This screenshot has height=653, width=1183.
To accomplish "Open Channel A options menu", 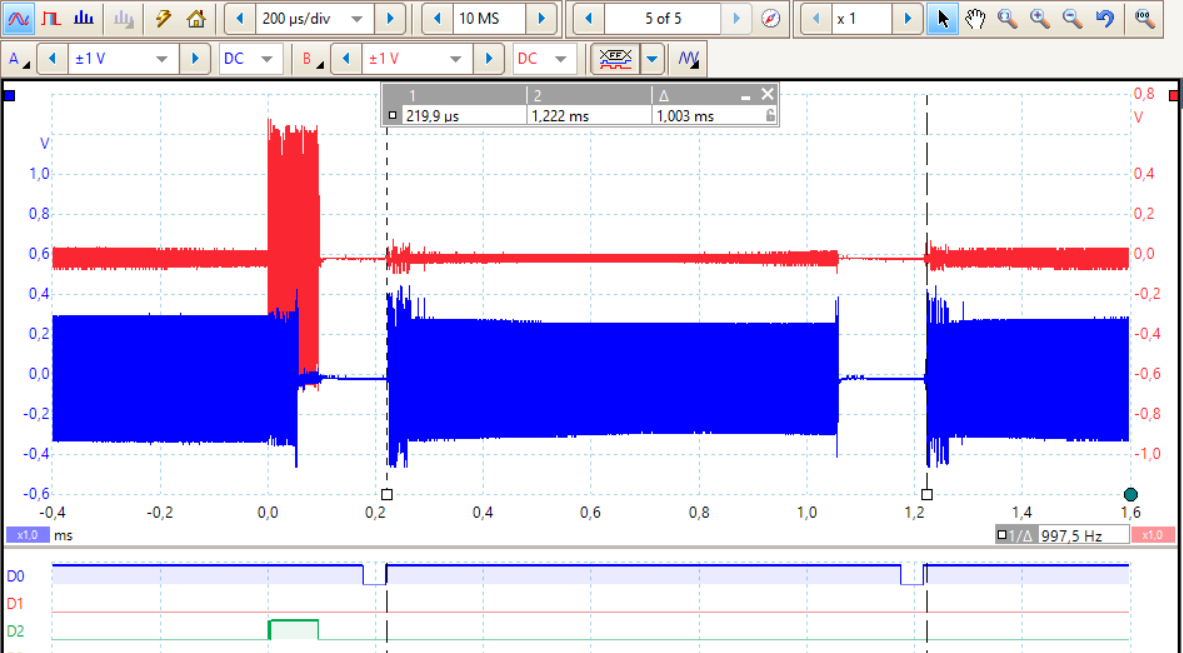I will click(18, 59).
